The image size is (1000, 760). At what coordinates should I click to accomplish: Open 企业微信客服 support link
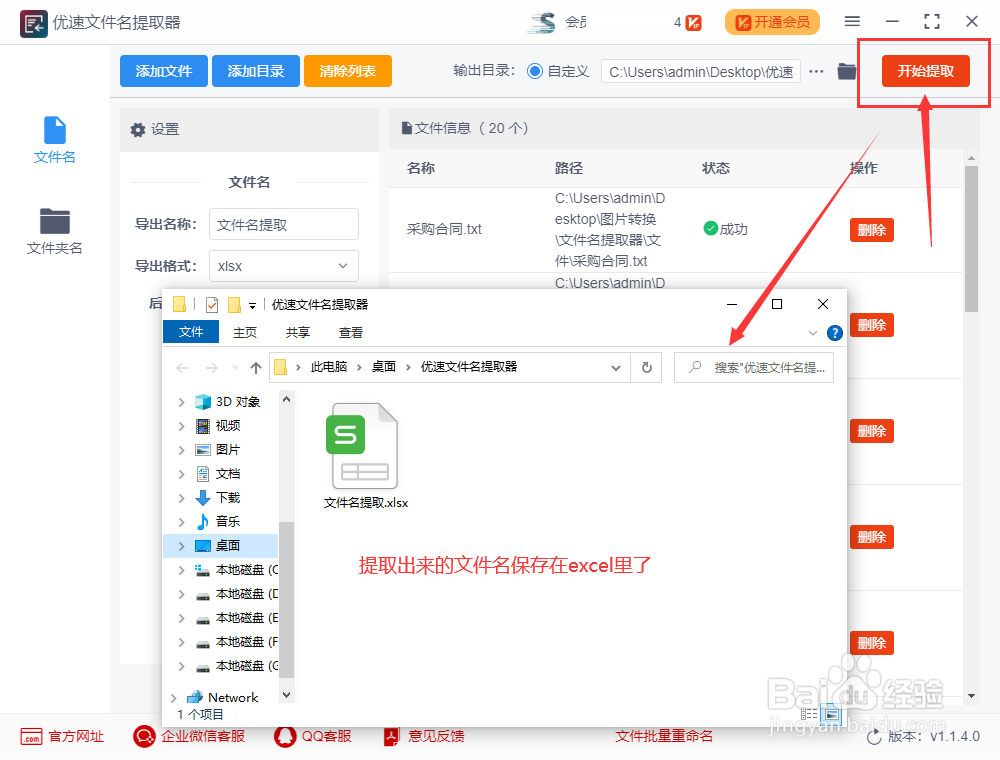[189, 737]
